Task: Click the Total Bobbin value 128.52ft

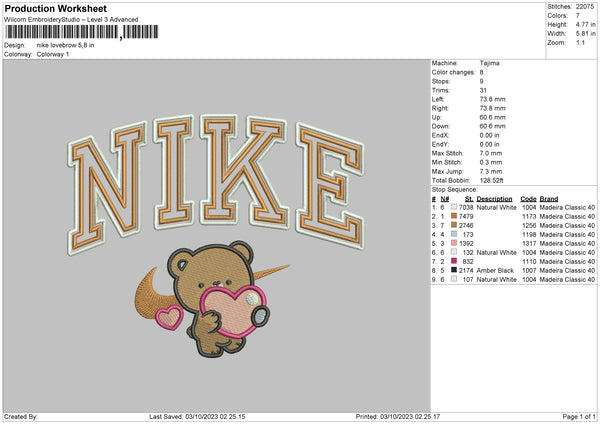Action: (492, 181)
